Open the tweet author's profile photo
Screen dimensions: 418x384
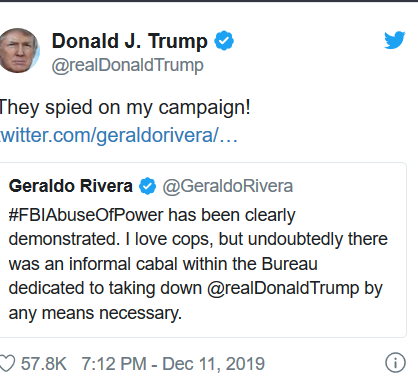[x=19, y=50]
